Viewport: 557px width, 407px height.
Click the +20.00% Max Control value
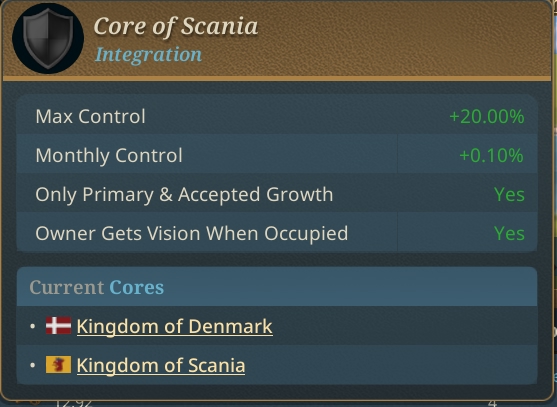(487, 116)
